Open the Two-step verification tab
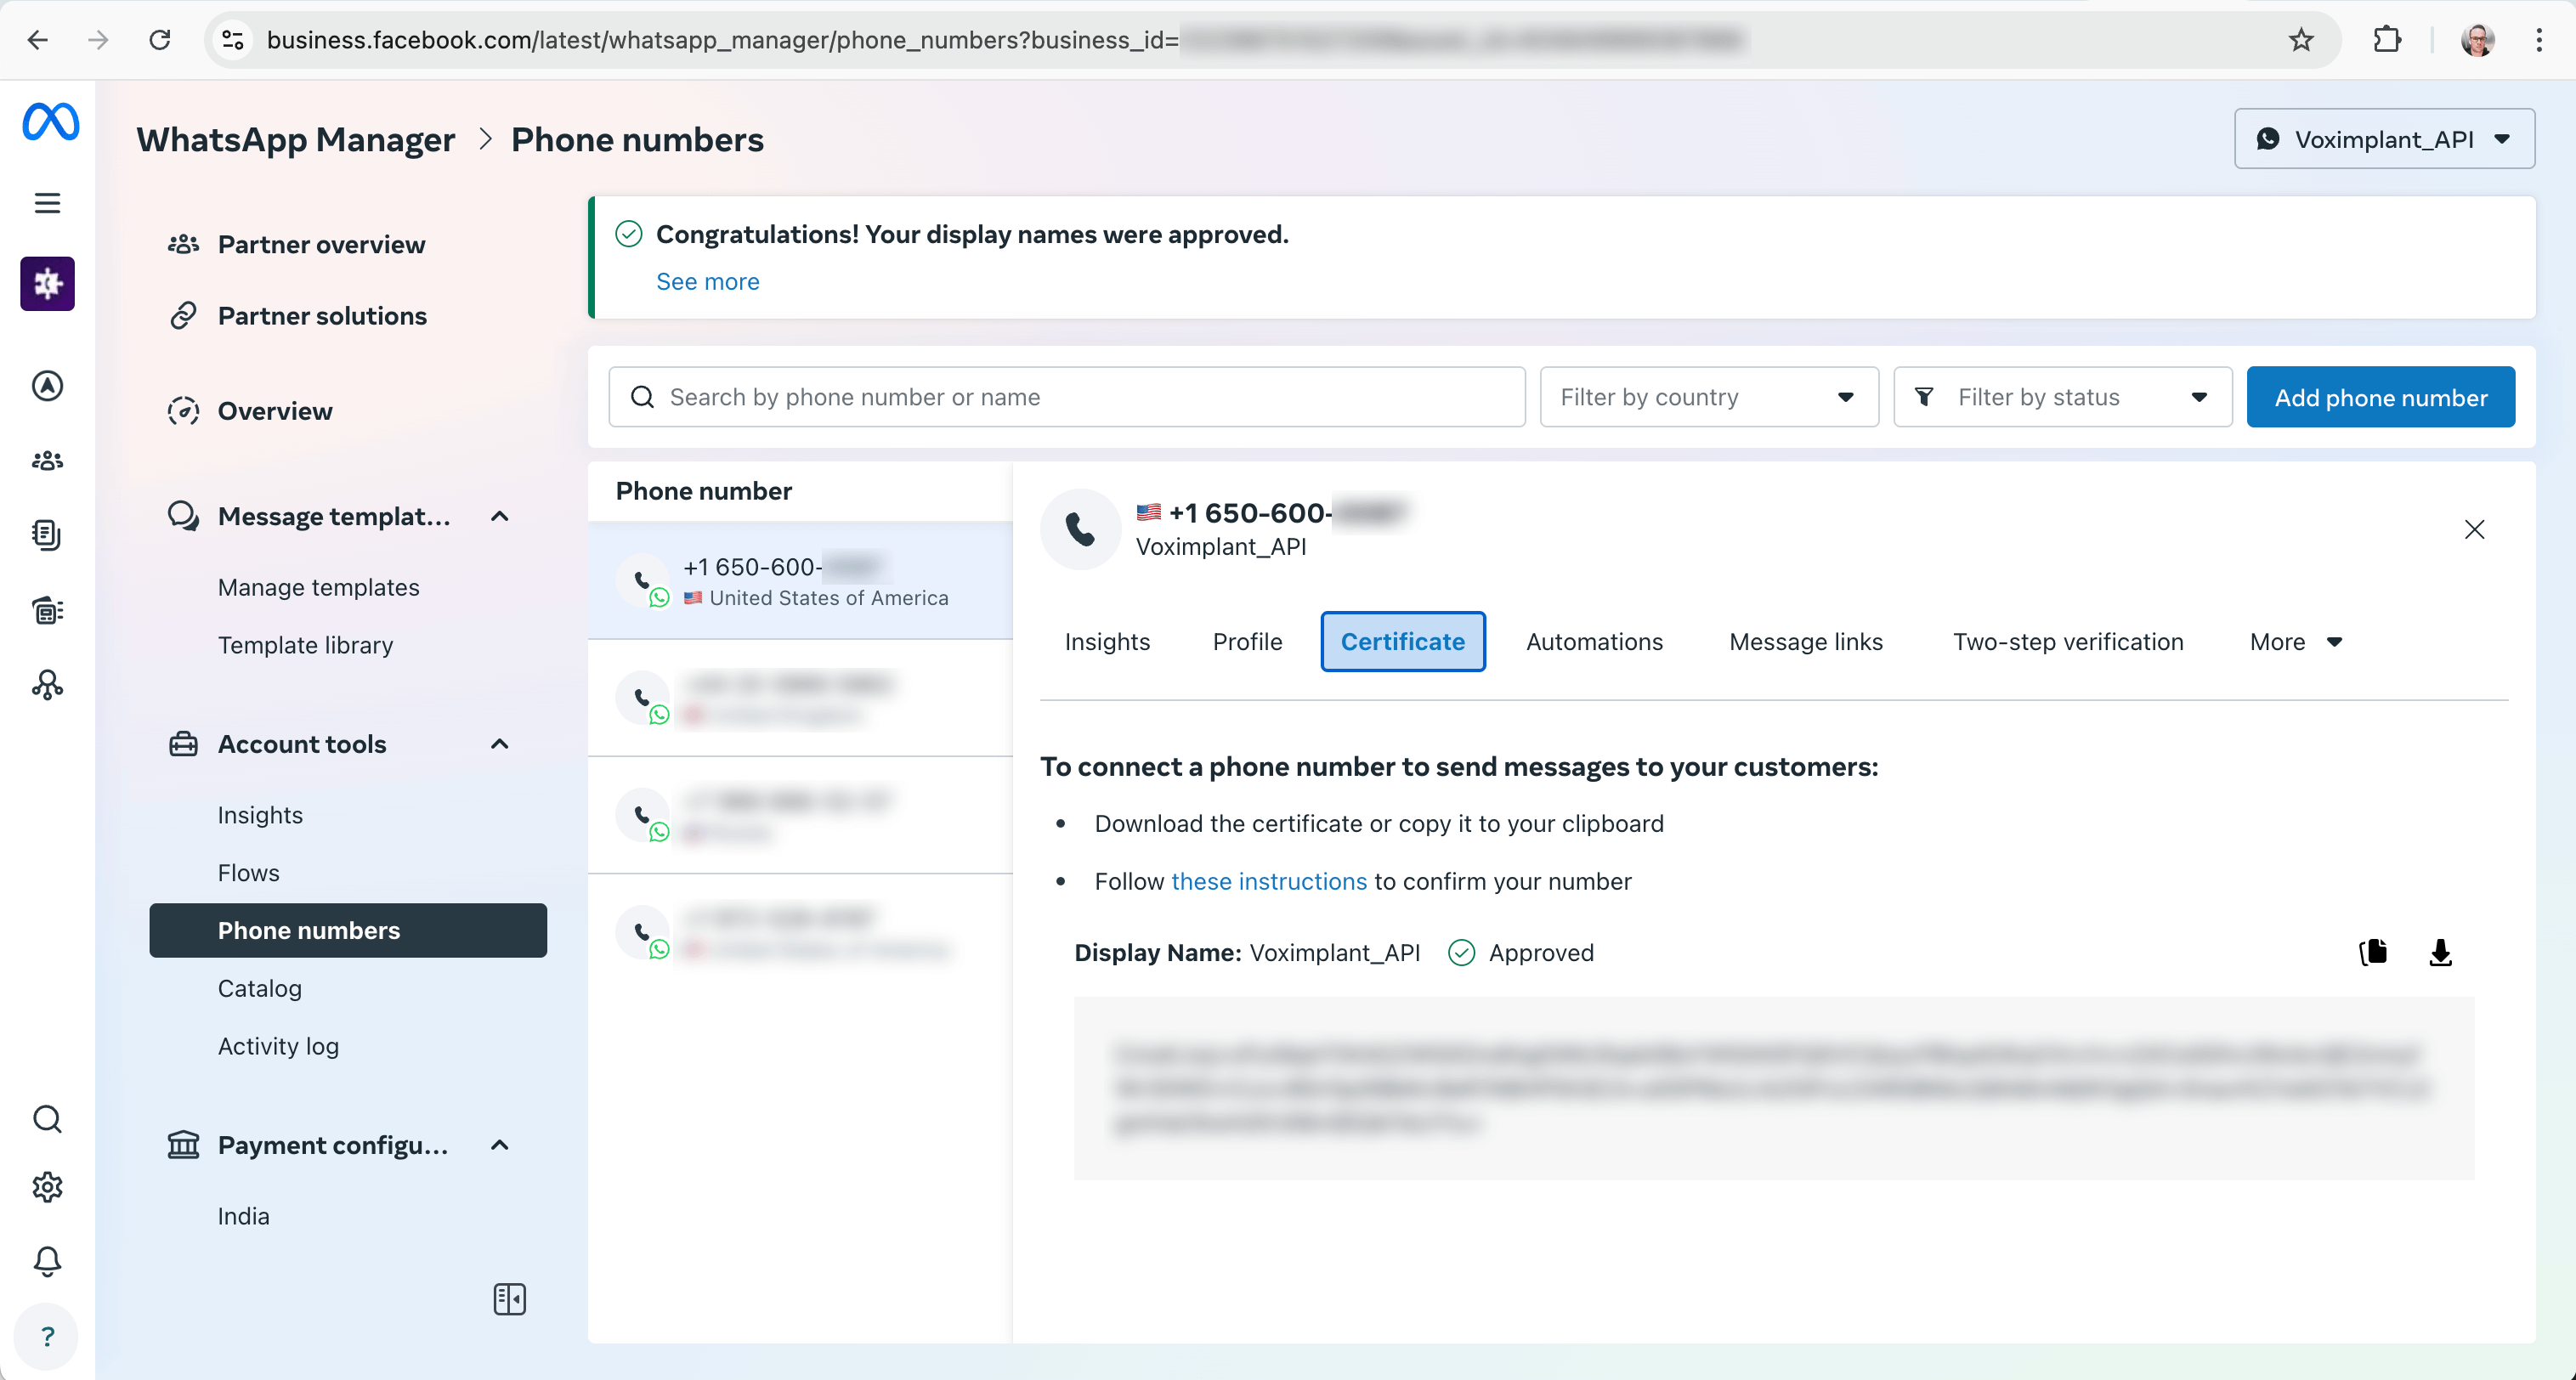The width and height of the screenshot is (2576, 1380). pos(2067,642)
